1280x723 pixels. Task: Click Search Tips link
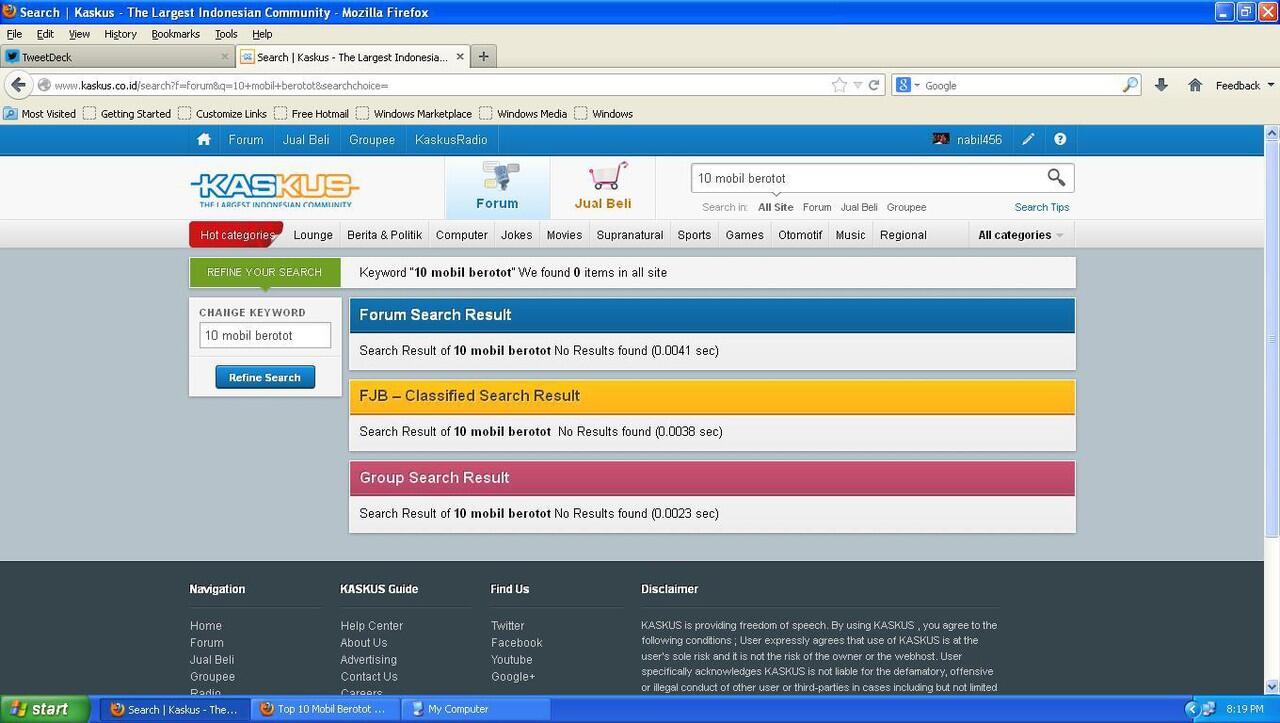click(1042, 207)
